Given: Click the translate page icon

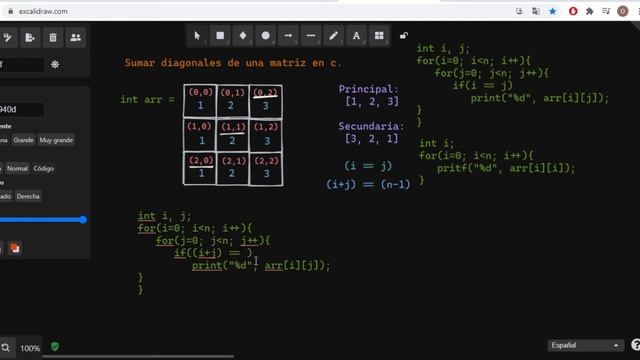Looking at the screenshot, I should pos(536,11).
